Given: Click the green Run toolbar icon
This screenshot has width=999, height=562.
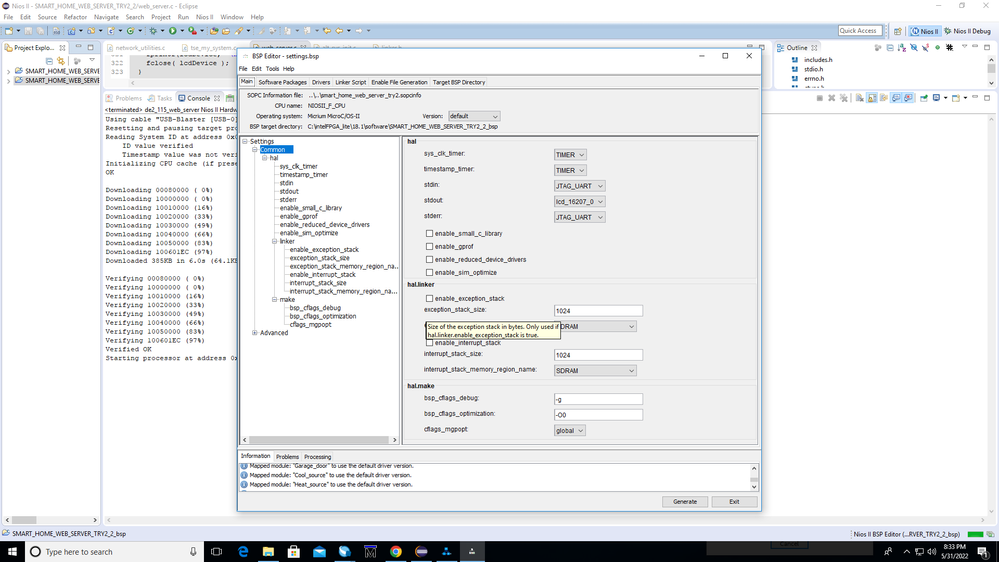Looking at the screenshot, I should (x=173, y=31).
